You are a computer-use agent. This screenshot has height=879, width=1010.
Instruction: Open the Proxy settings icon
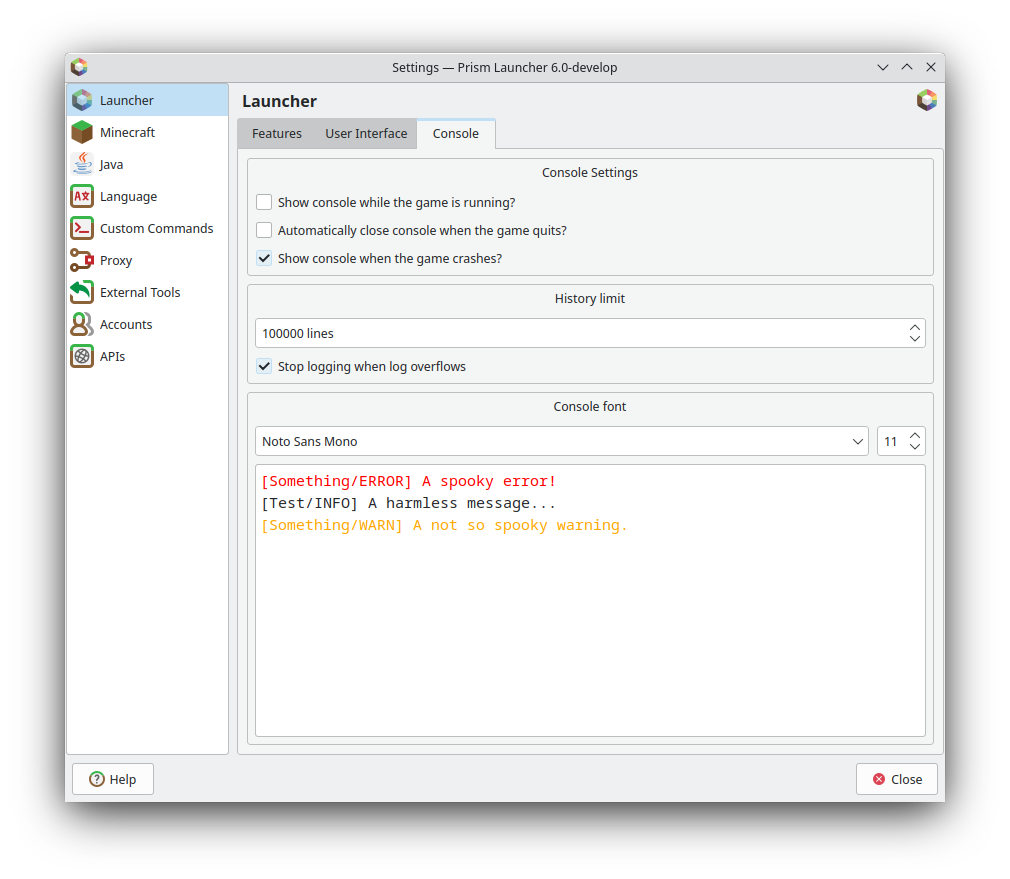pos(82,260)
